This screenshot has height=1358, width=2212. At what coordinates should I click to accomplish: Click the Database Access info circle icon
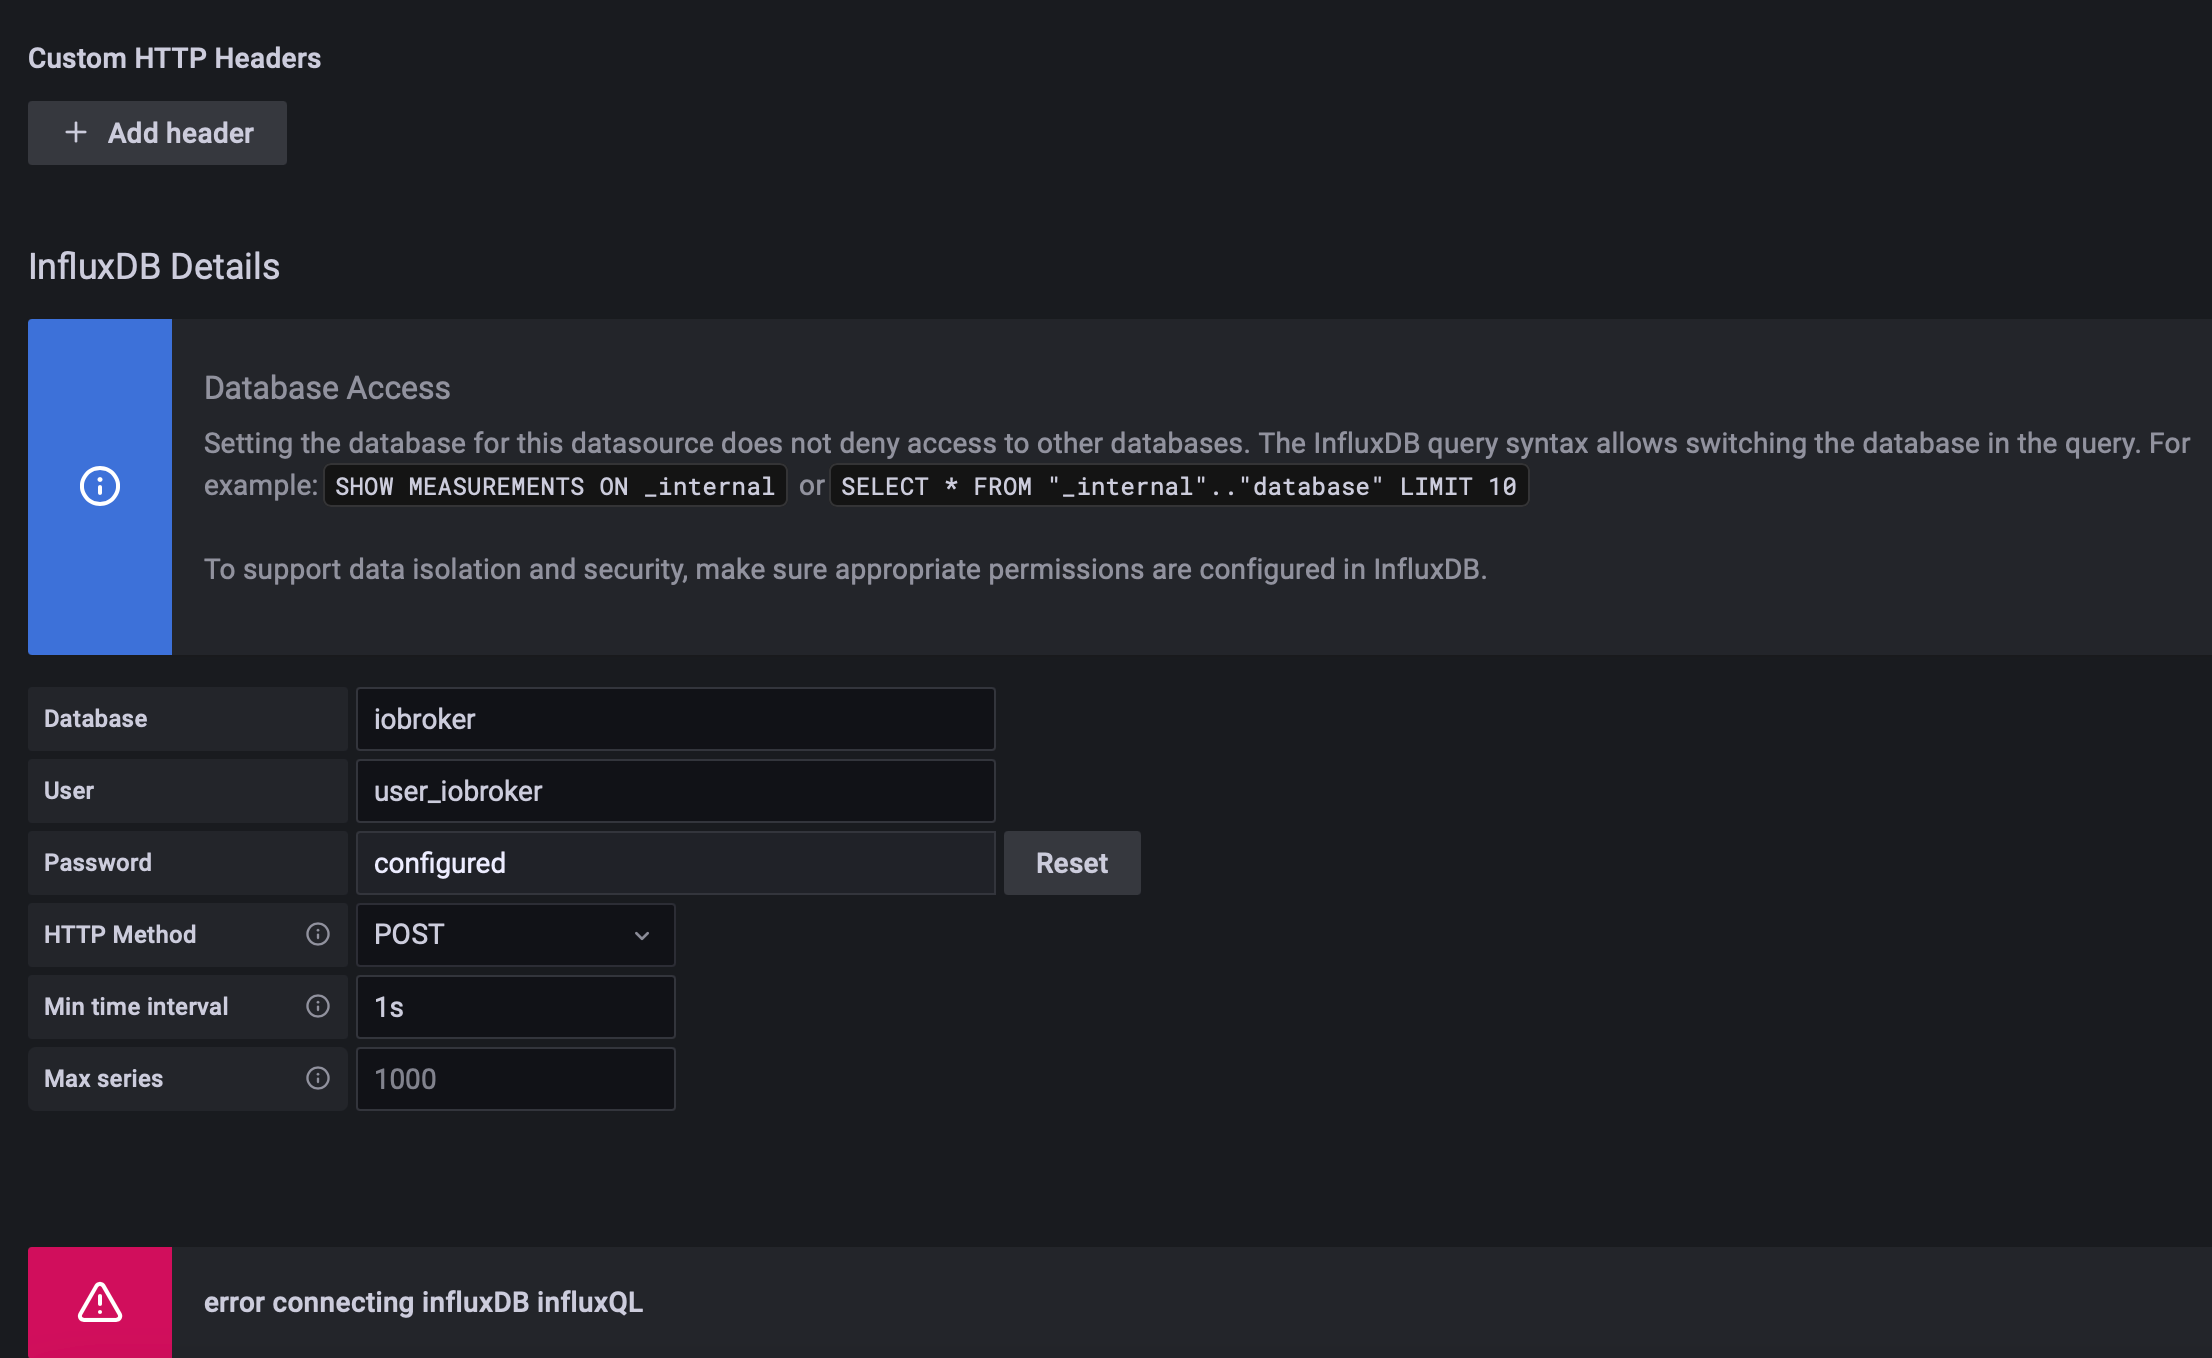pyautogui.click(x=100, y=487)
